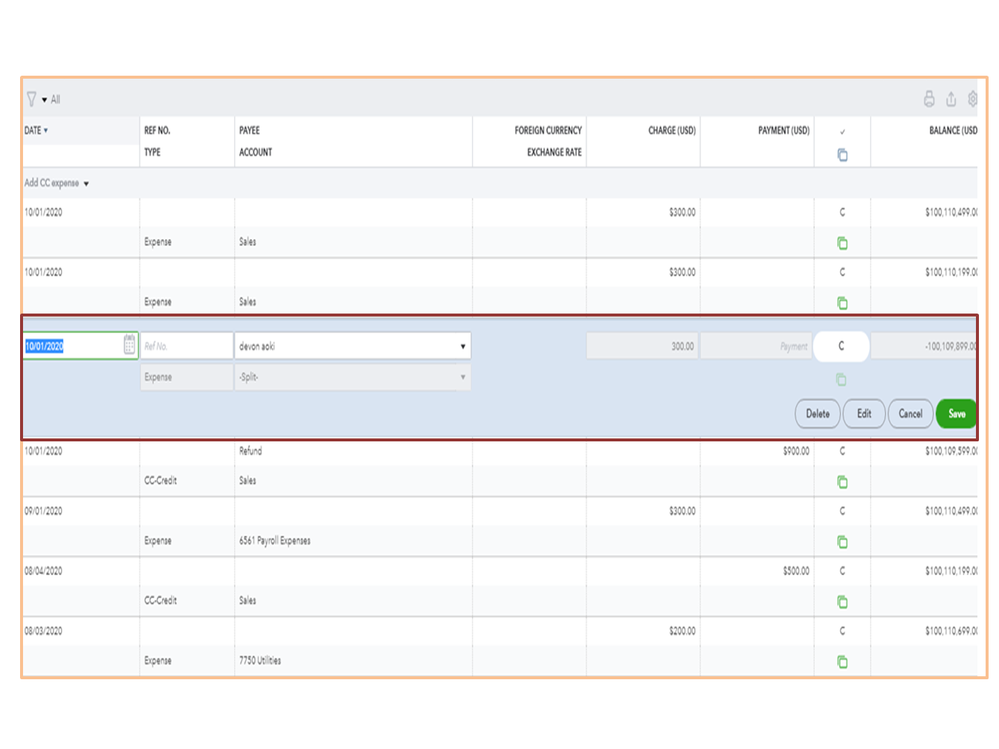This screenshot has height=749, width=999.
Task: Select the CC-Credit type in the Refund row
Action: [x=161, y=480]
